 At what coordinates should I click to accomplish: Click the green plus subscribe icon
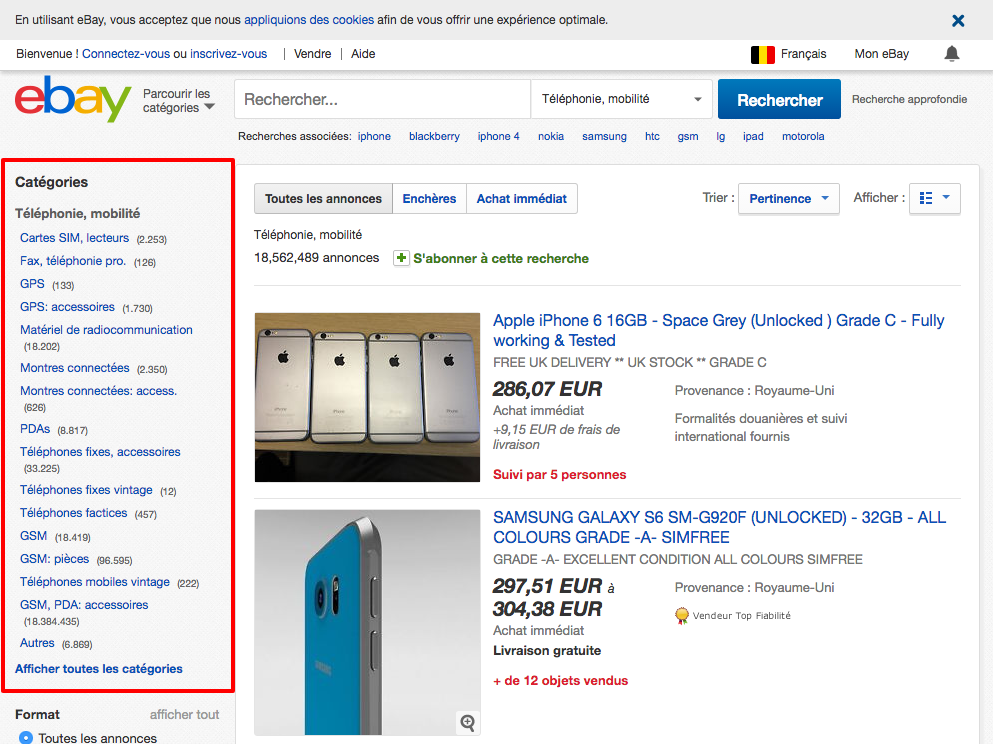click(401, 258)
